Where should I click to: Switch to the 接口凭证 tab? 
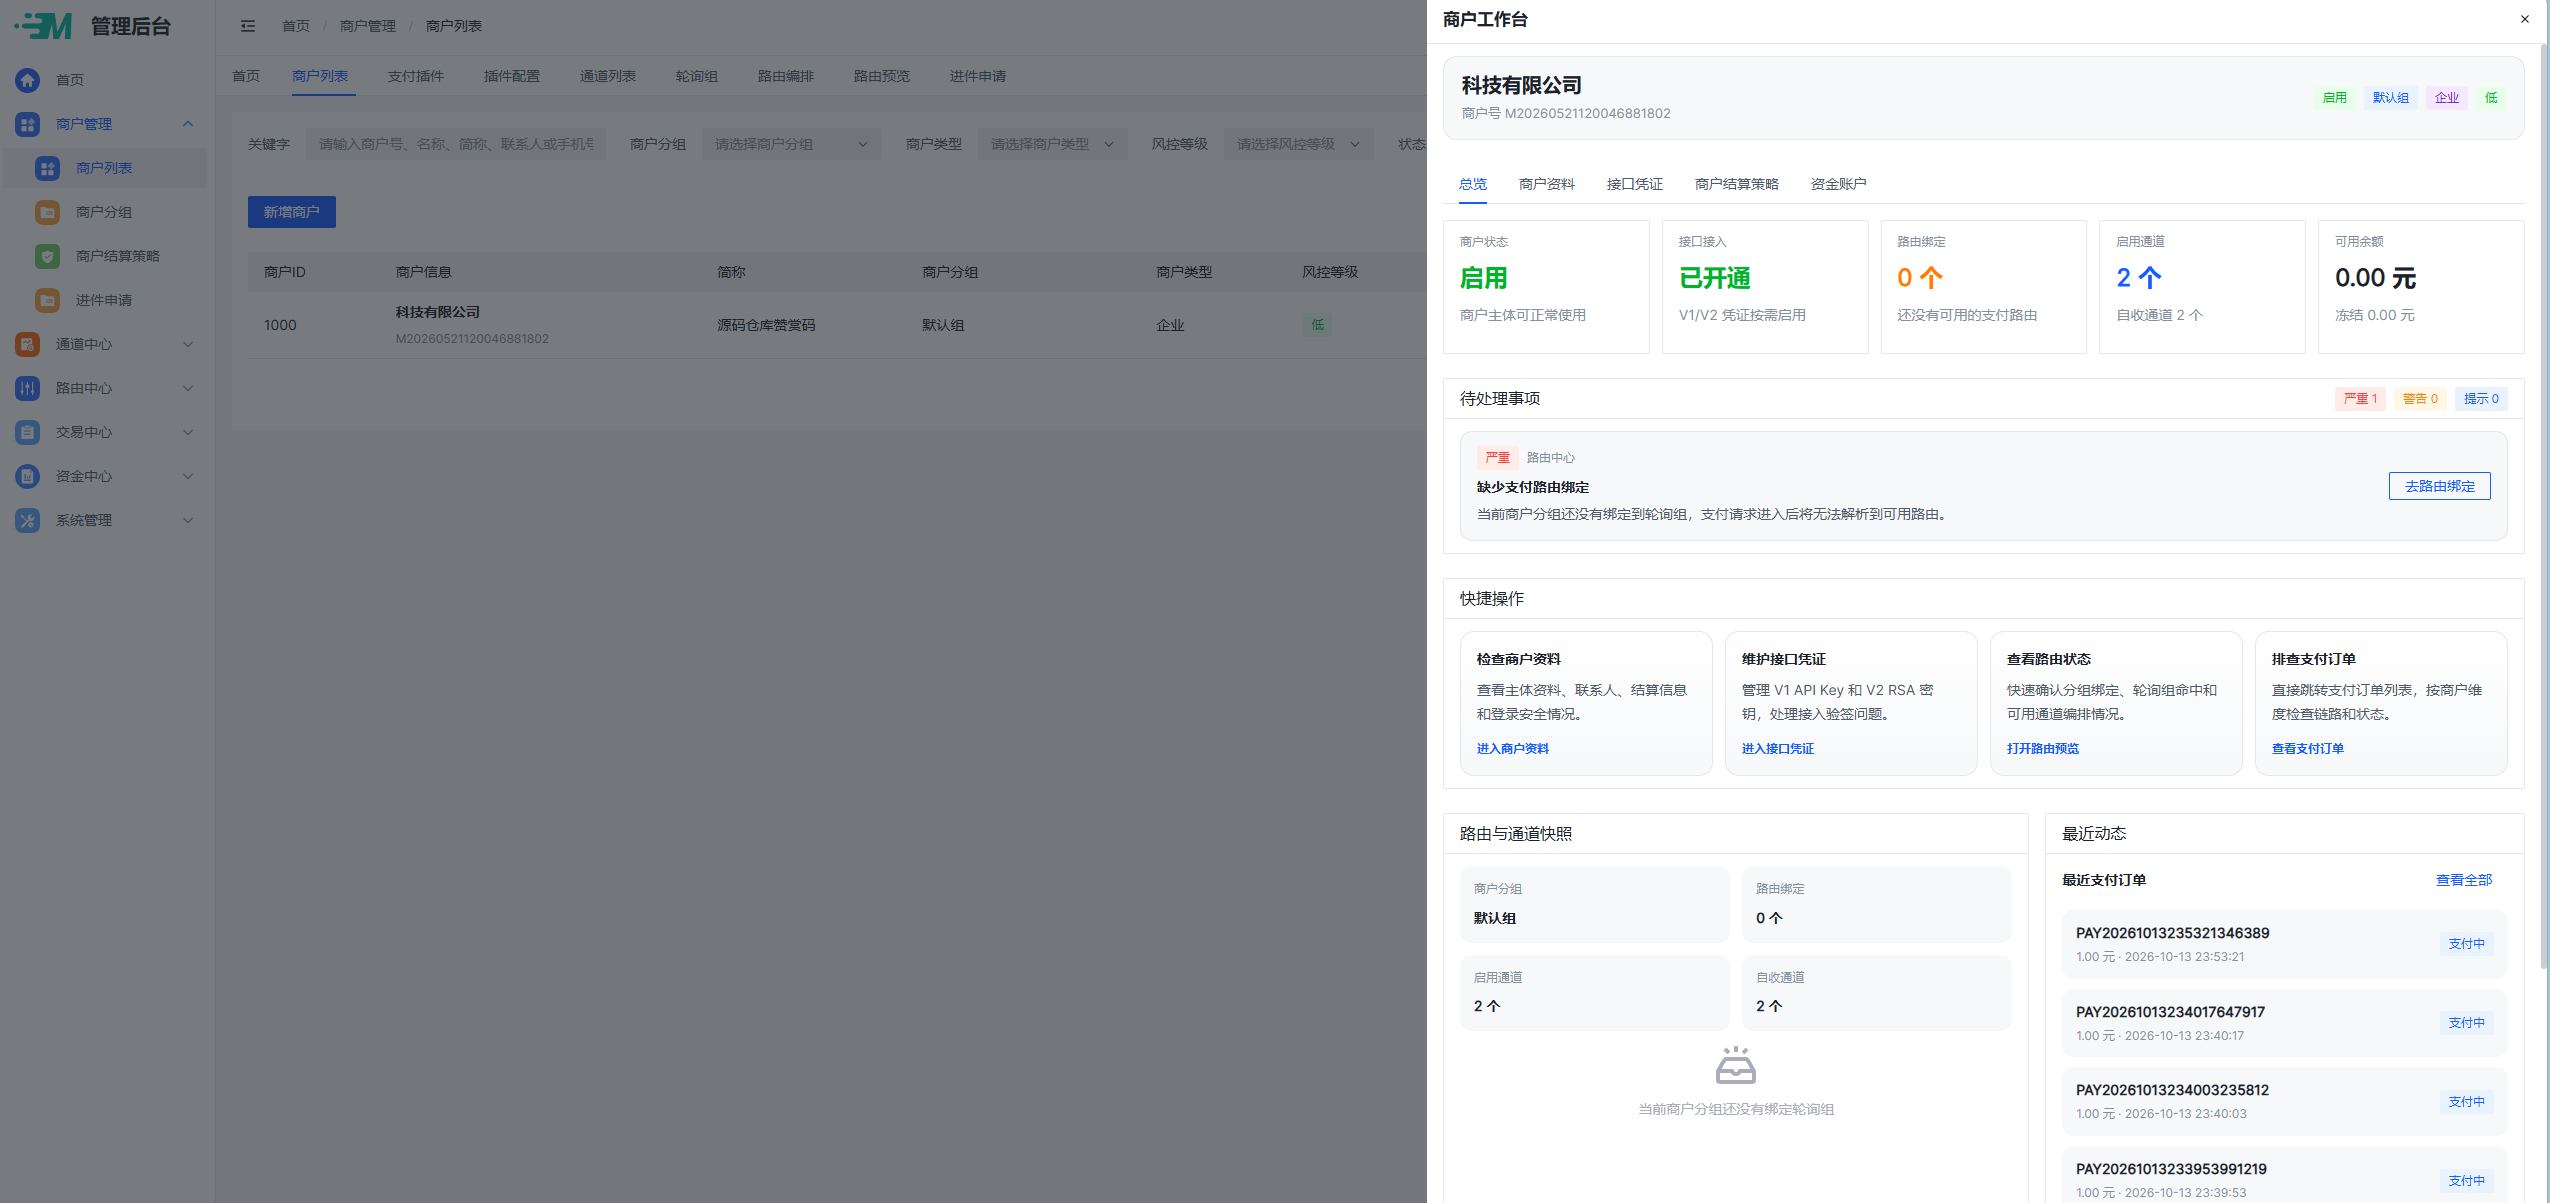(1634, 184)
